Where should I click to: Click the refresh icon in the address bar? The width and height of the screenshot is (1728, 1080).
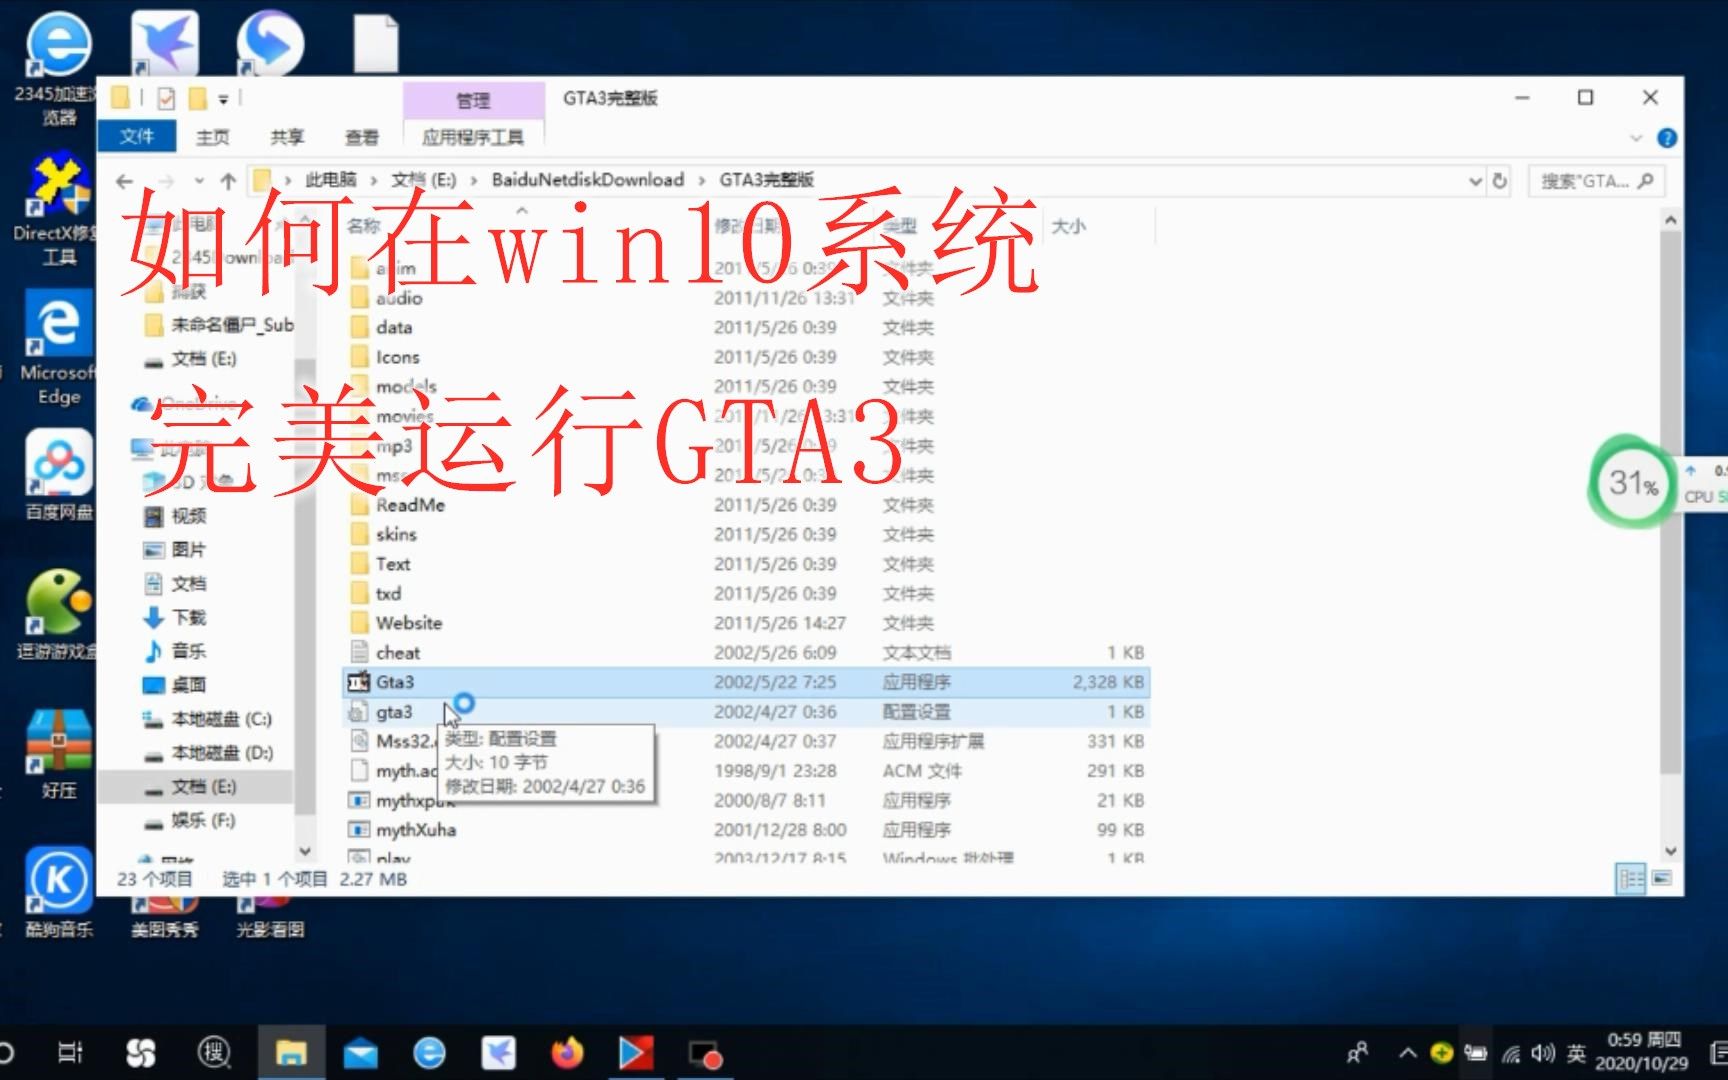[1500, 181]
